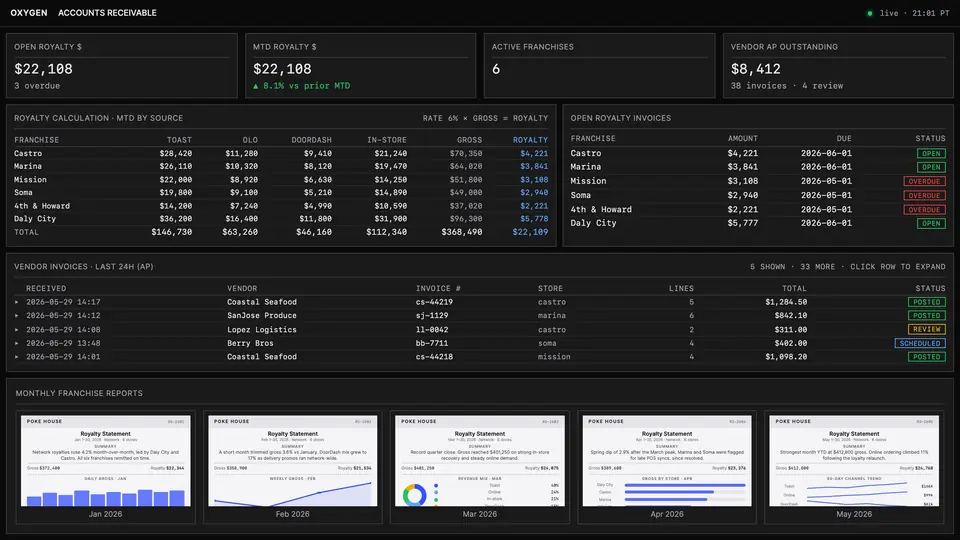Click the OVERDUE badge for Mission invoice
This screenshot has height=540, width=960.
point(924,181)
